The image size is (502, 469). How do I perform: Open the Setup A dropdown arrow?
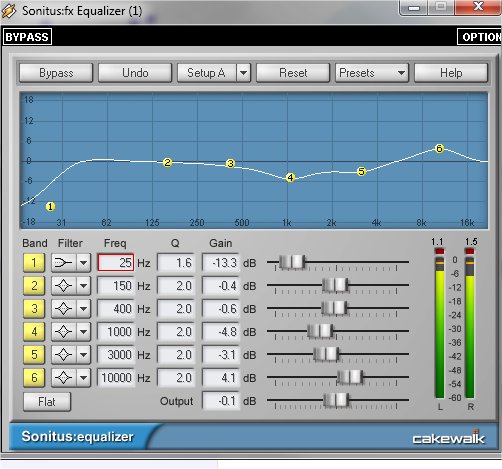point(244,73)
